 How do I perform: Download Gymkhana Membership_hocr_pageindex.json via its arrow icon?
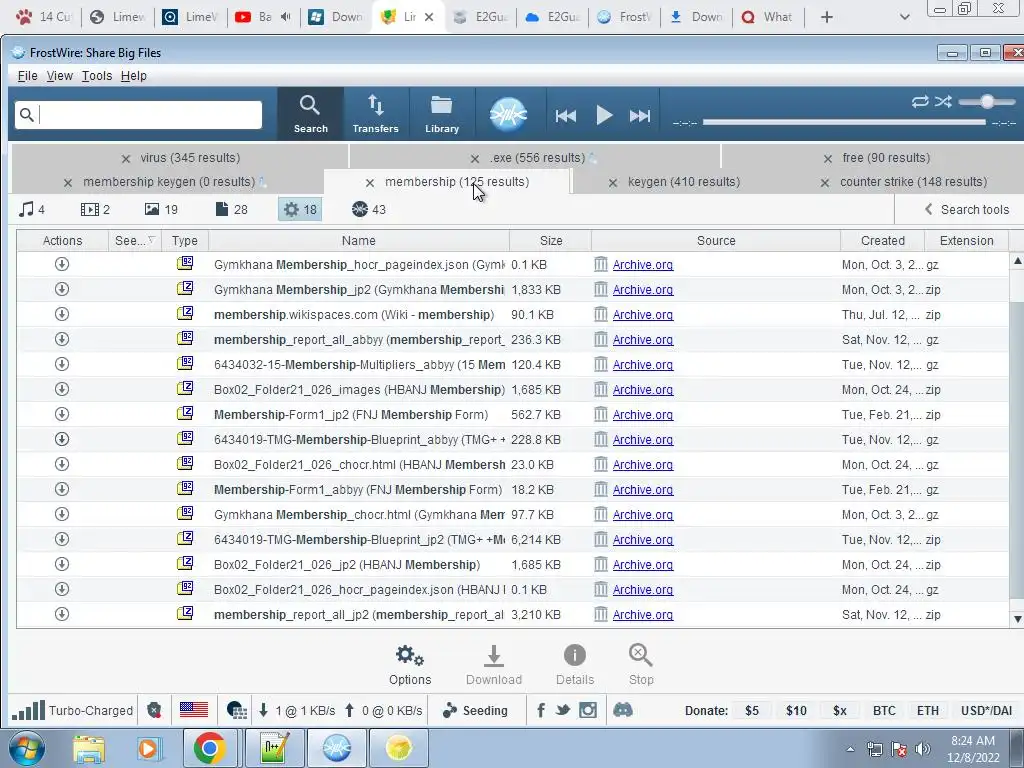[62, 264]
